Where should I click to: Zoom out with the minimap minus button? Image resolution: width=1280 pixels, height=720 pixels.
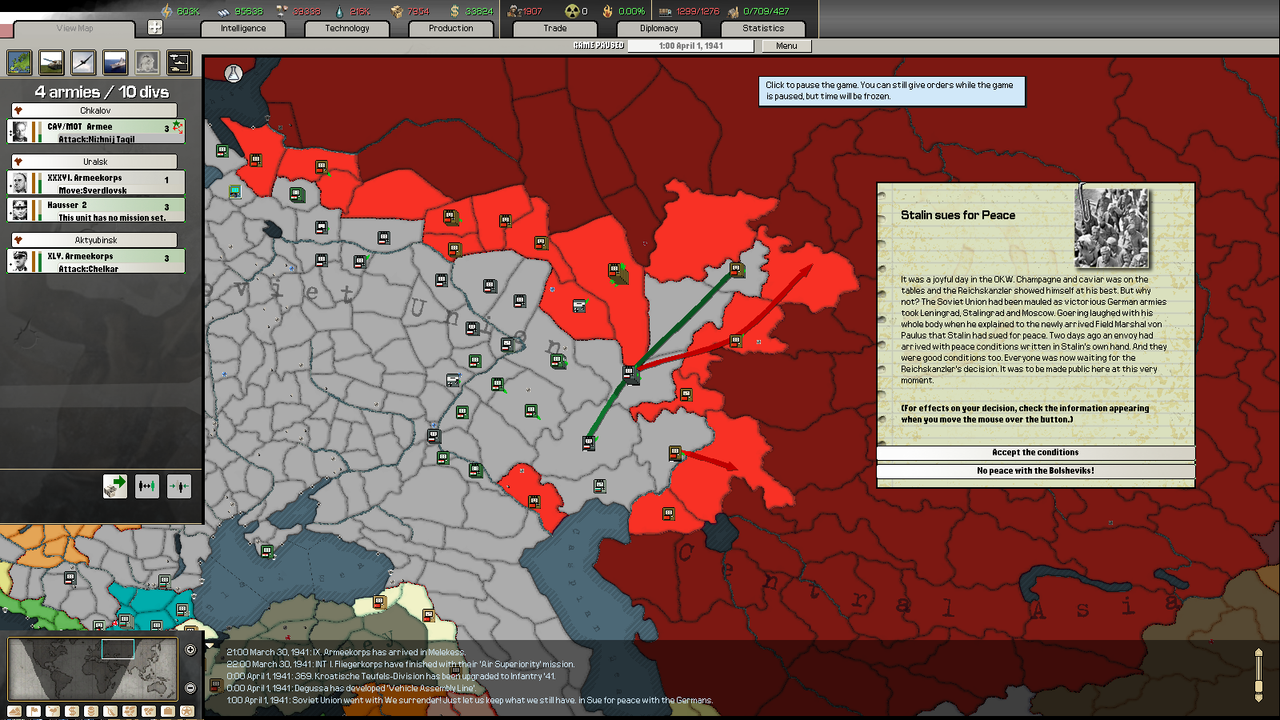click(x=191, y=688)
